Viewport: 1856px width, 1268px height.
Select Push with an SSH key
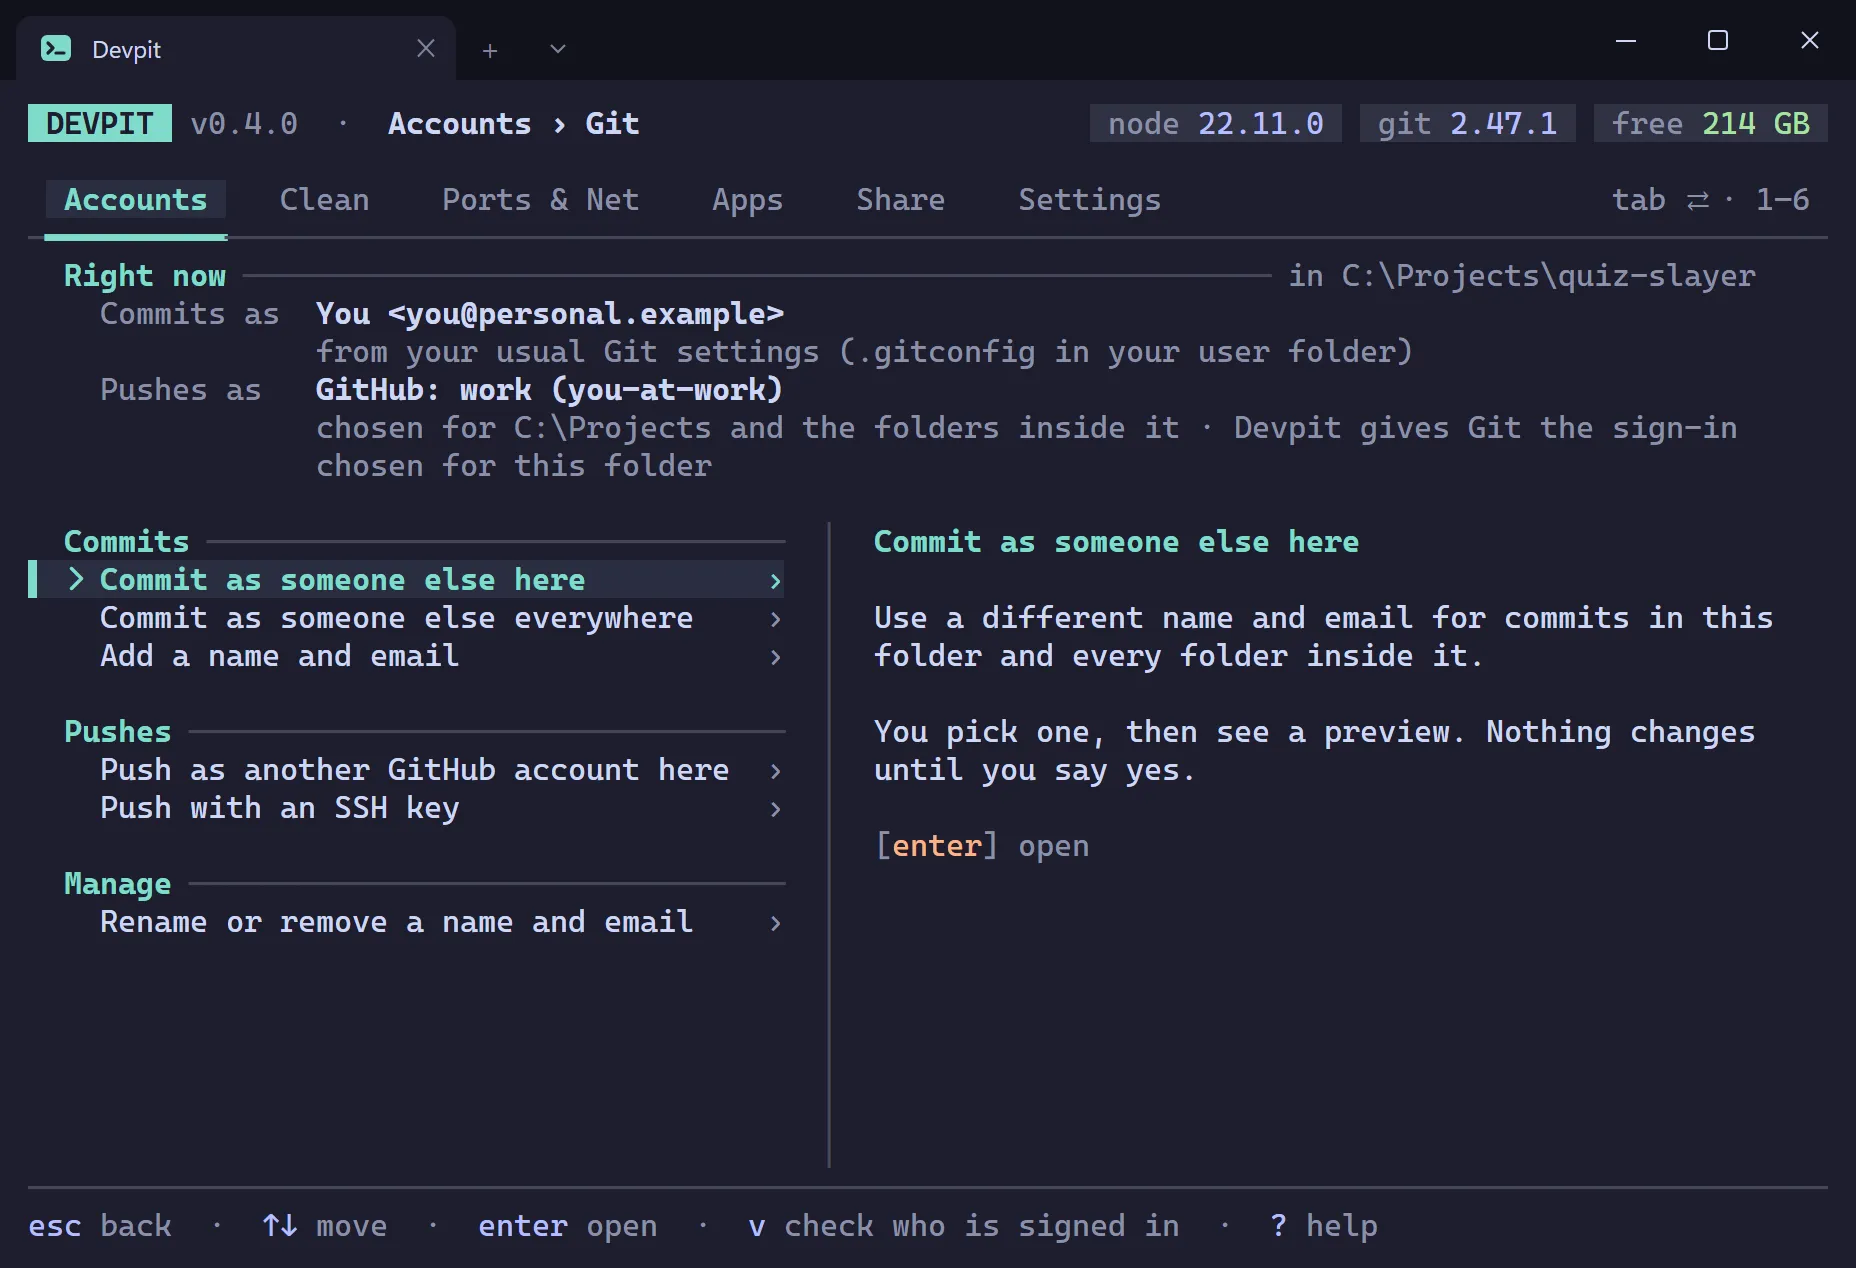coord(407,808)
